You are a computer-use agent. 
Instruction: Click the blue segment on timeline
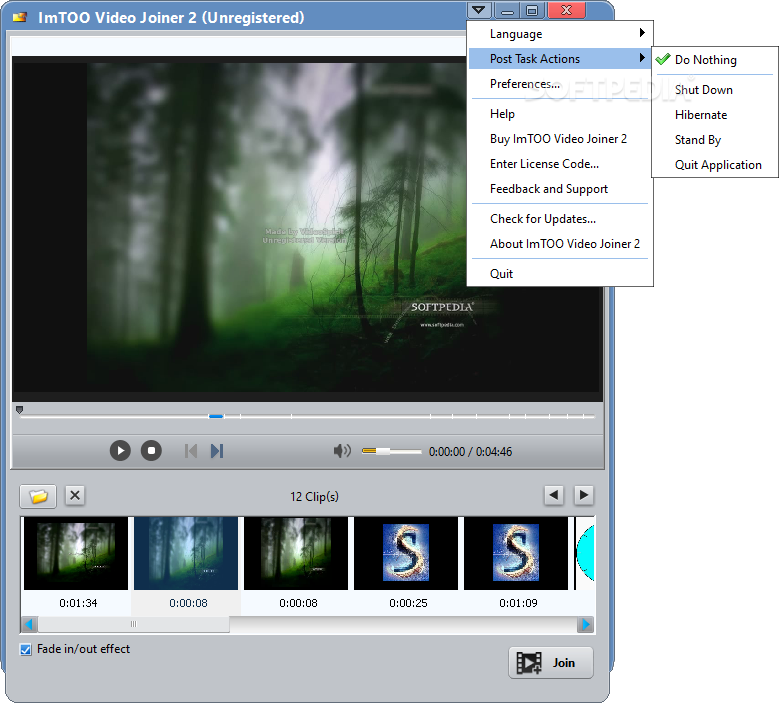tap(216, 416)
